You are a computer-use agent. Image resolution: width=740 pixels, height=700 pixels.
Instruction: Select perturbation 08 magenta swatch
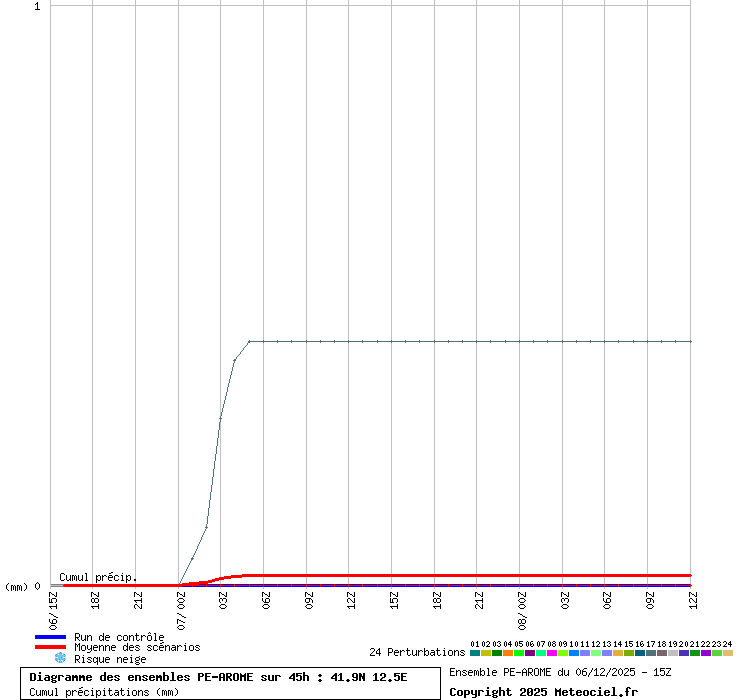pos(552,653)
